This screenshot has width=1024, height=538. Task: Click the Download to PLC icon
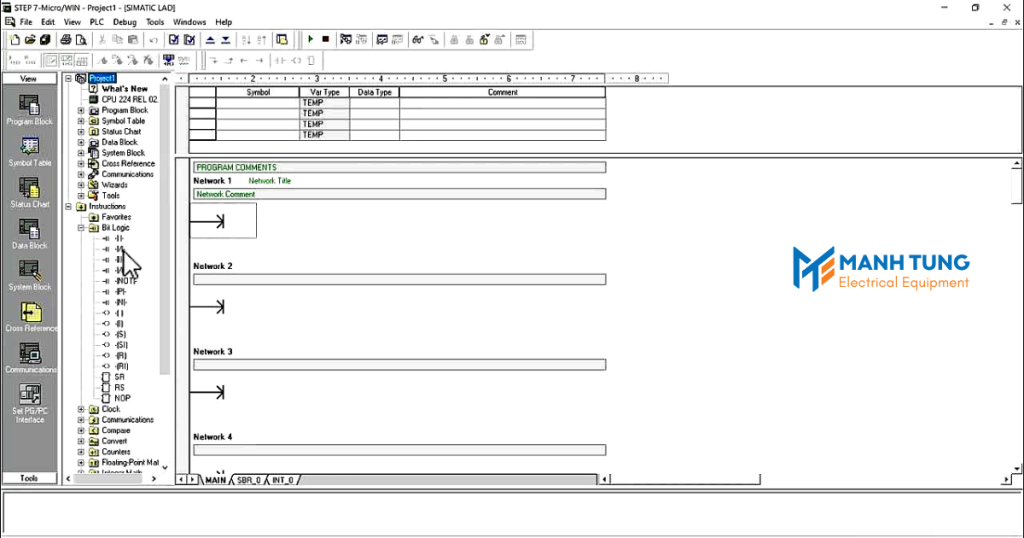click(226, 40)
